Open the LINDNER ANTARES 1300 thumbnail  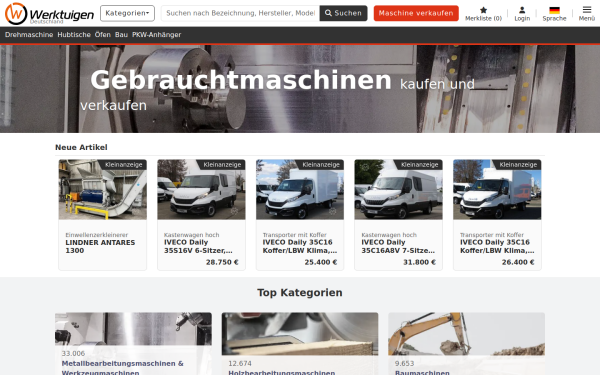103,189
